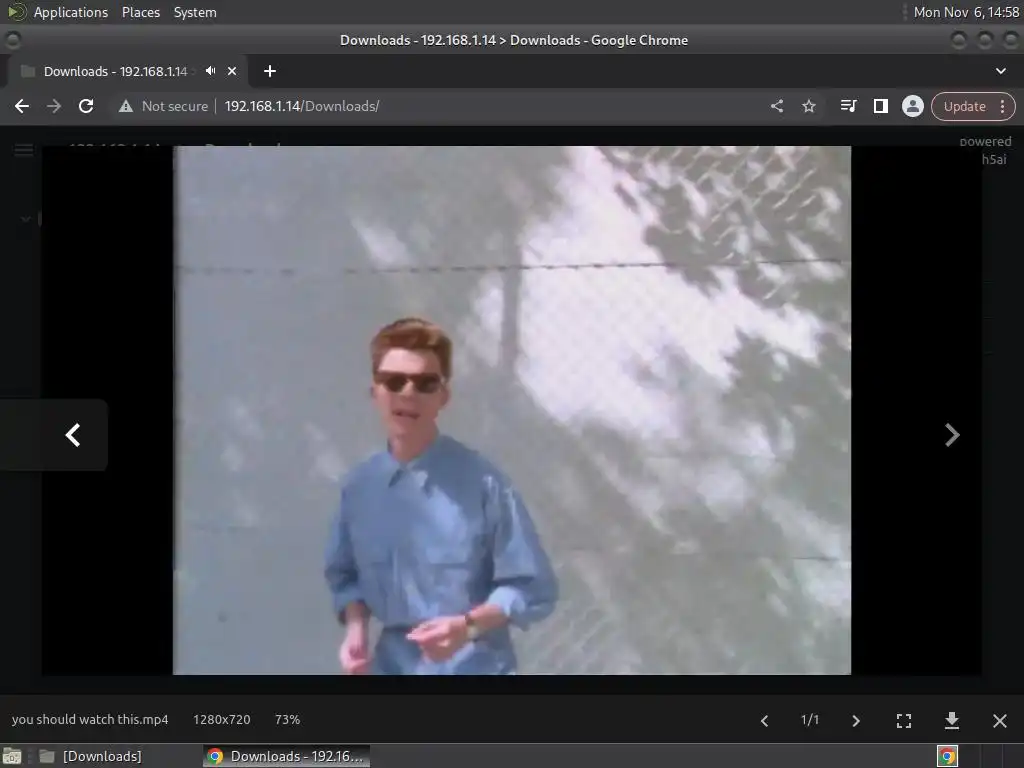The width and height of the screenshot is (1024, 768).
Task: Click the 1280x720 resolution label
Action: [221, 720]
